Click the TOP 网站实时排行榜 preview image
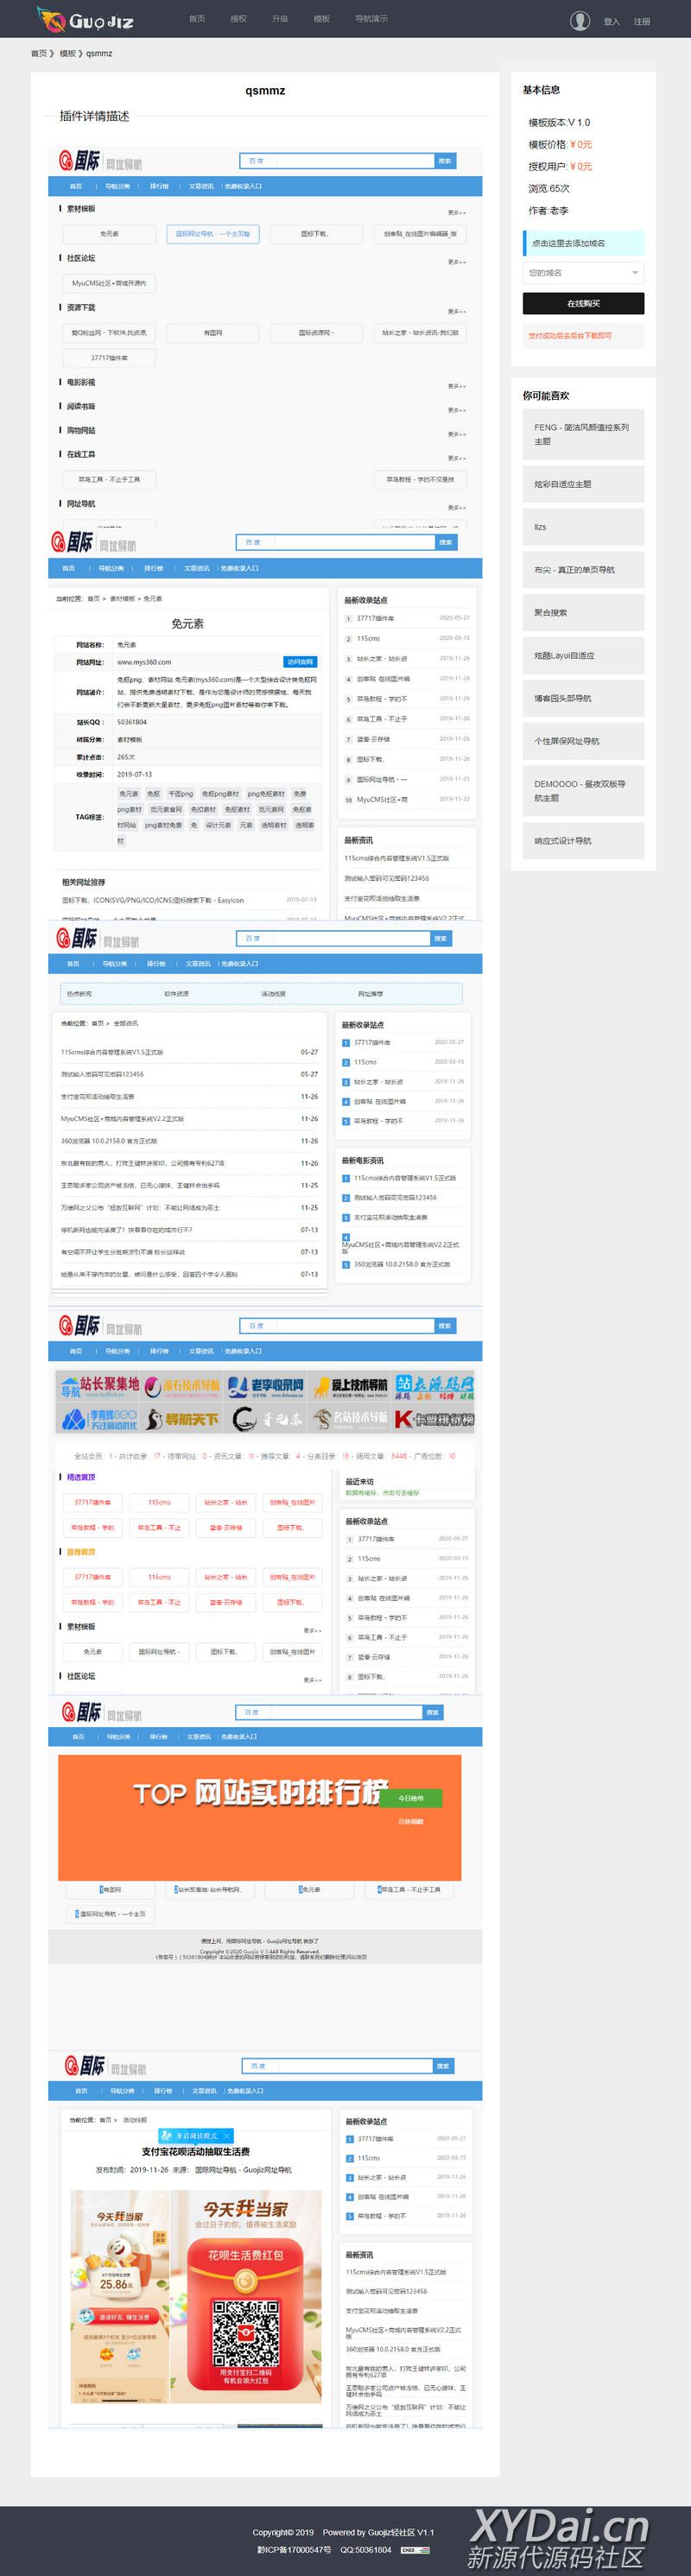 pyautogui.click(x=259, y=1818)
